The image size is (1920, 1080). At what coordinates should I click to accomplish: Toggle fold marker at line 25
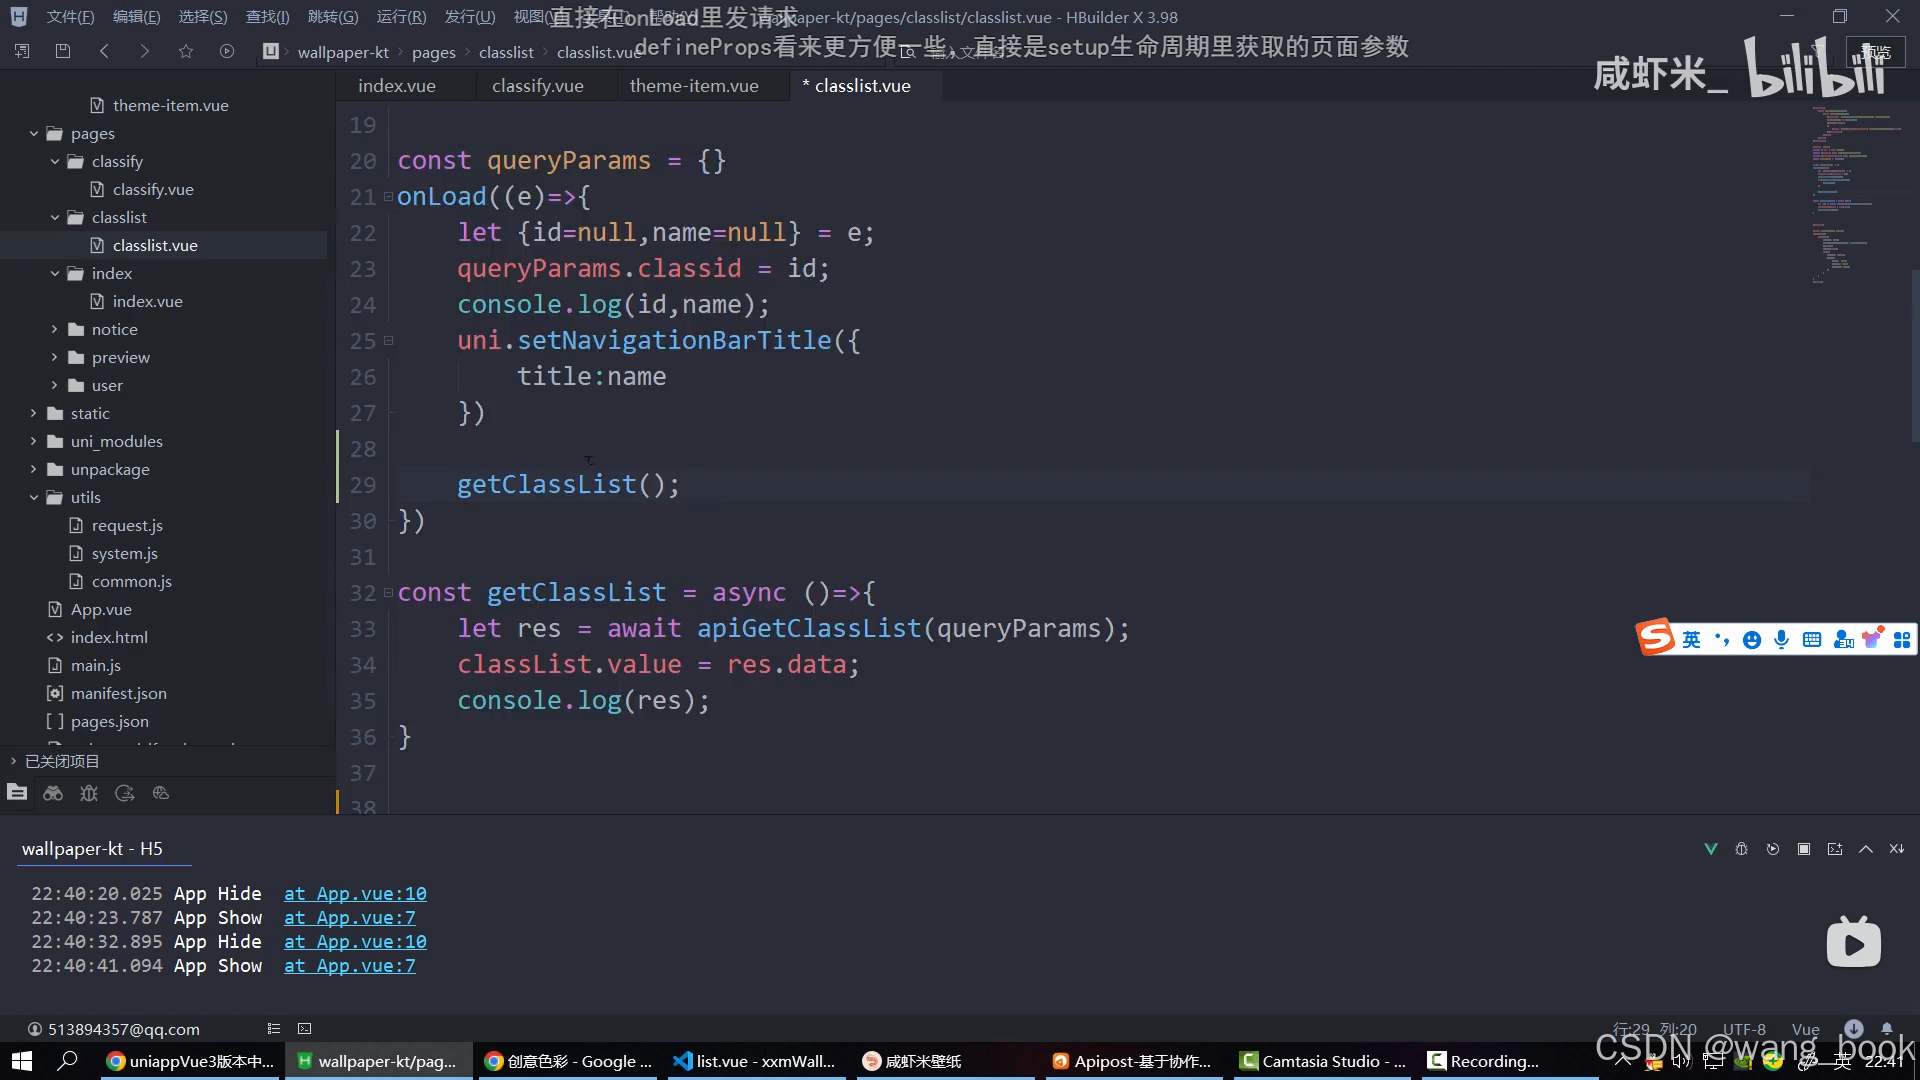(388, 341)
